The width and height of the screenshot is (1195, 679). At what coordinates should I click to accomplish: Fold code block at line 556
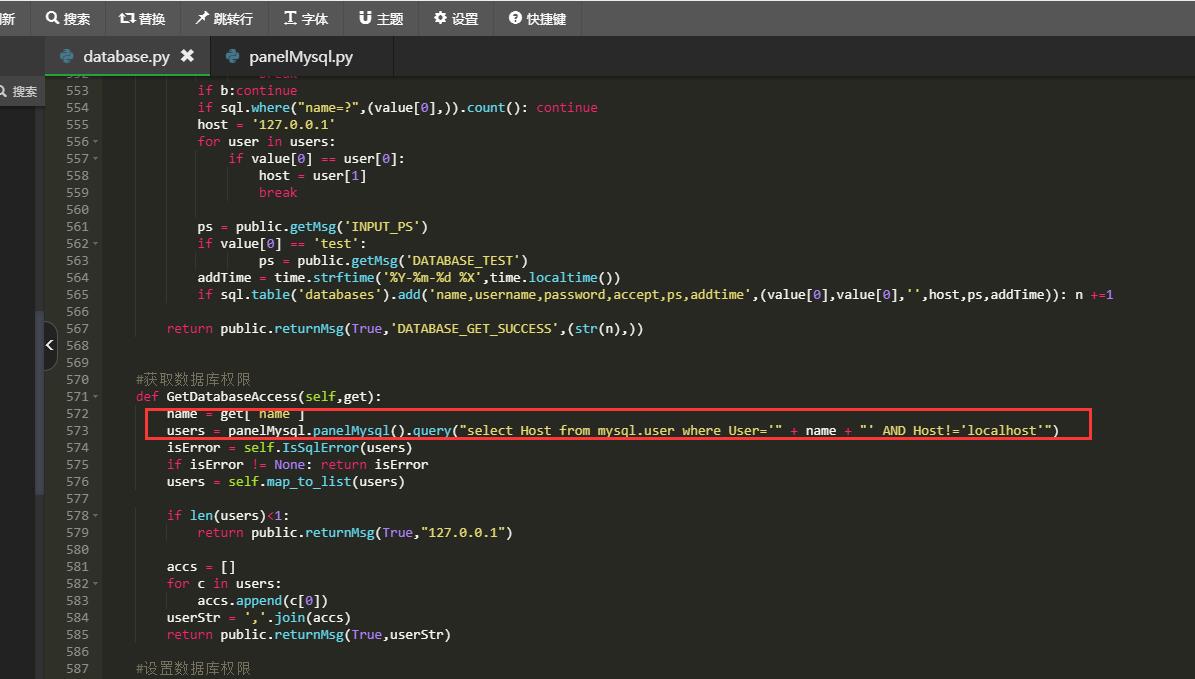click(95, 142)
